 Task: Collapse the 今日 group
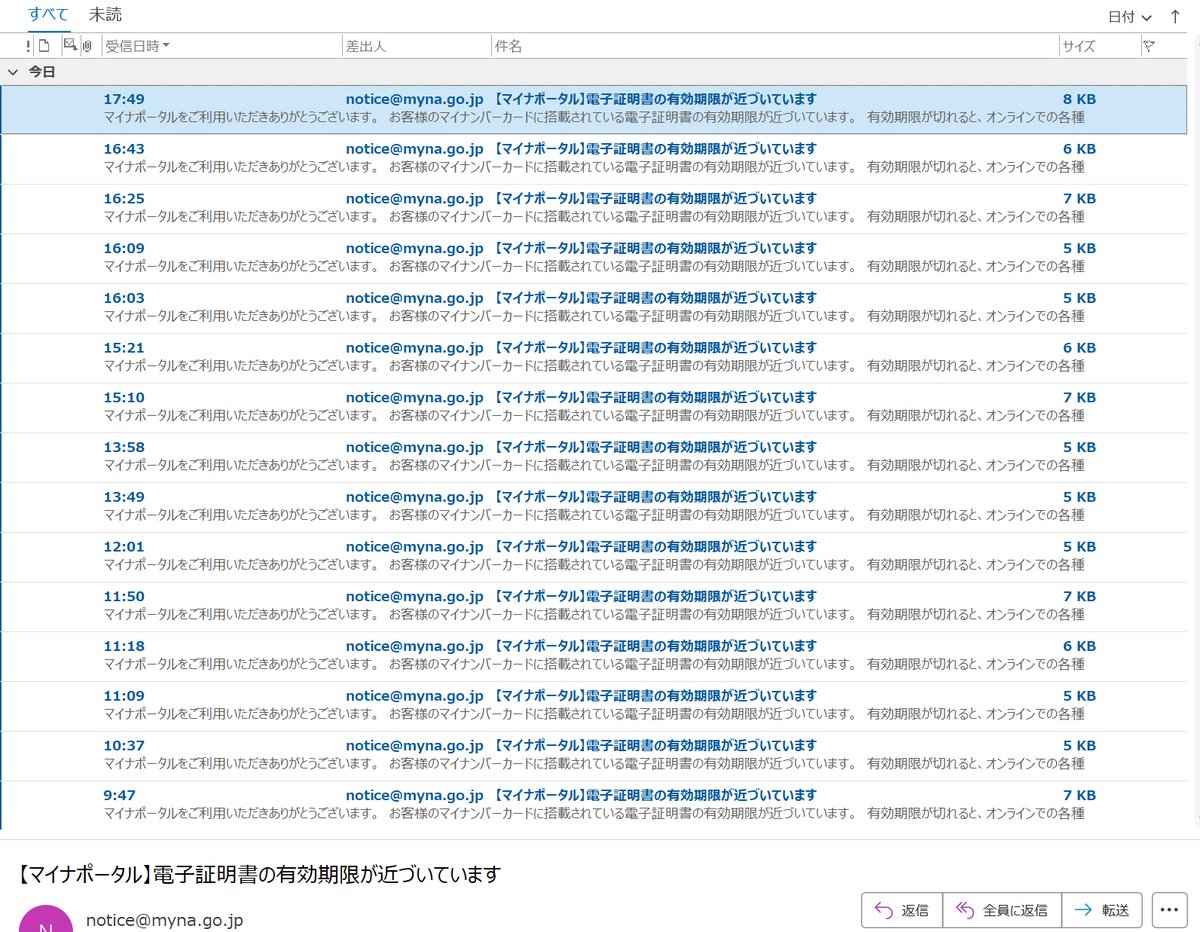(x=13, y=72)
